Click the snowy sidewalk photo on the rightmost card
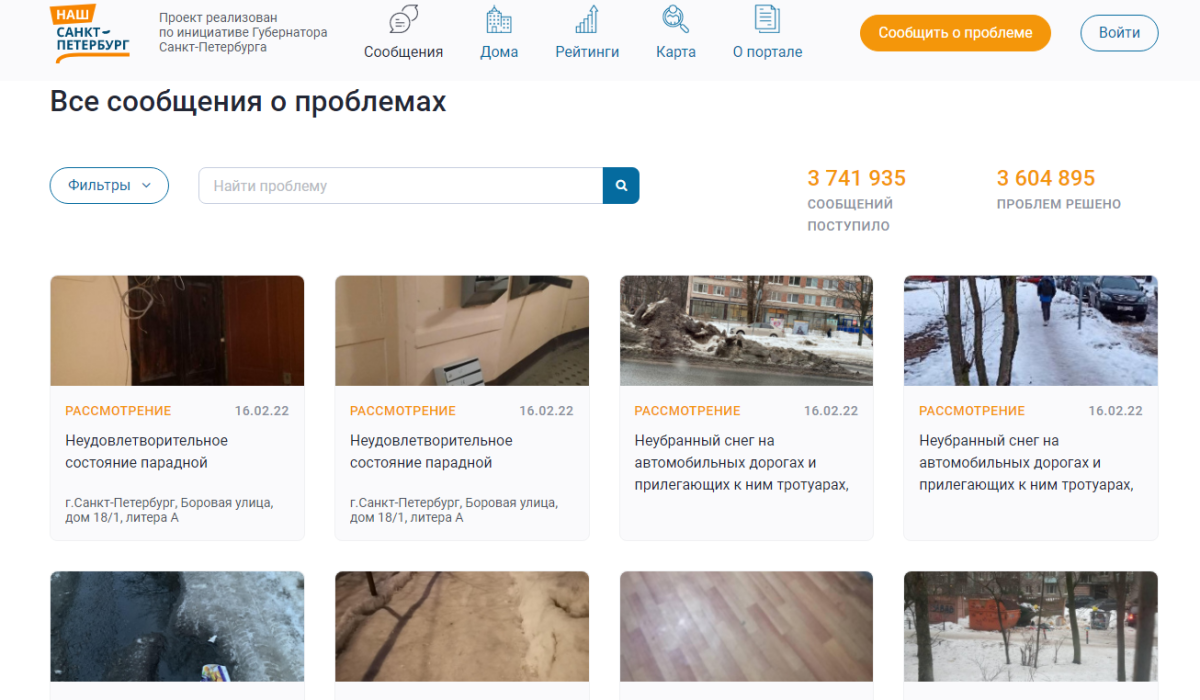Screen dimensions: 1200x700 click(1030, 330)
